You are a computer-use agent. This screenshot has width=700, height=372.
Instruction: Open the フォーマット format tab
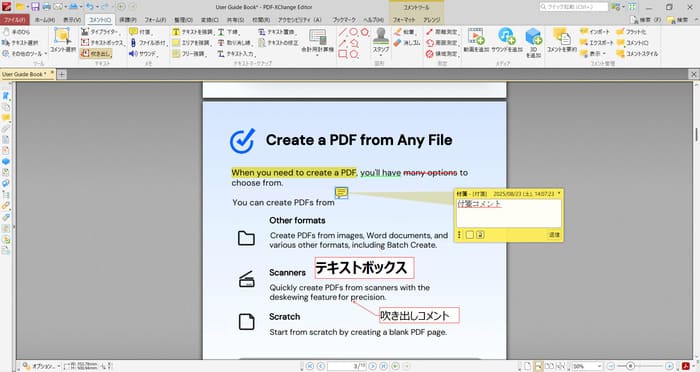(x=404, y=20)
